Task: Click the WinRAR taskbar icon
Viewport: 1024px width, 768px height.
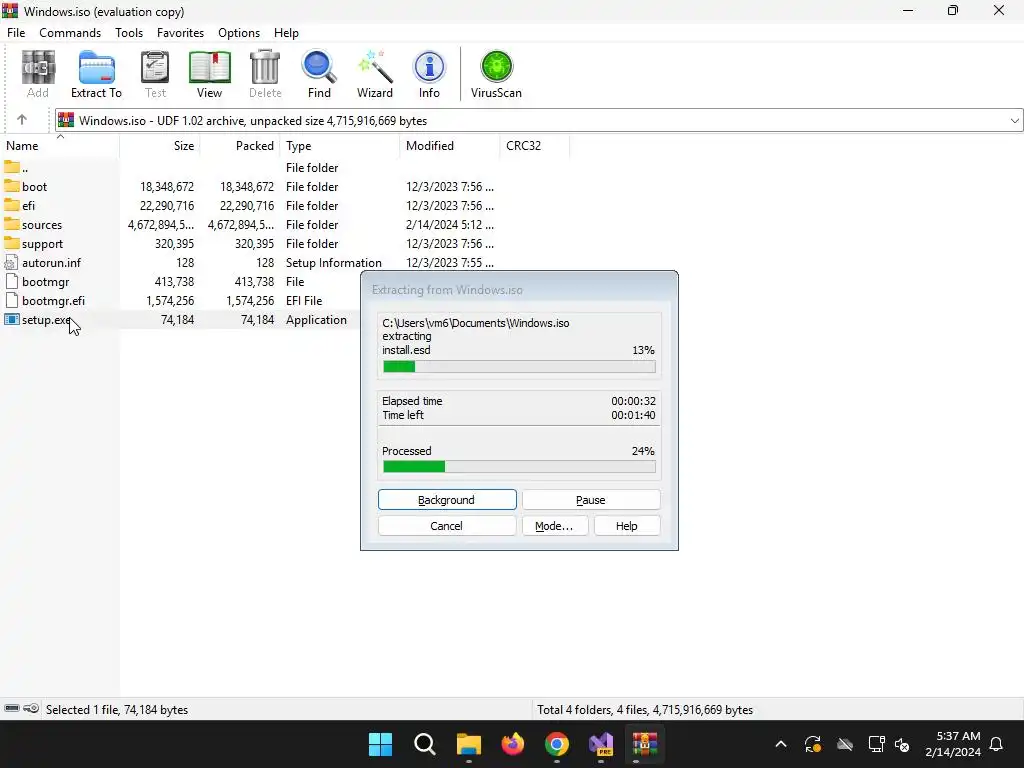Action: [645, 744]
